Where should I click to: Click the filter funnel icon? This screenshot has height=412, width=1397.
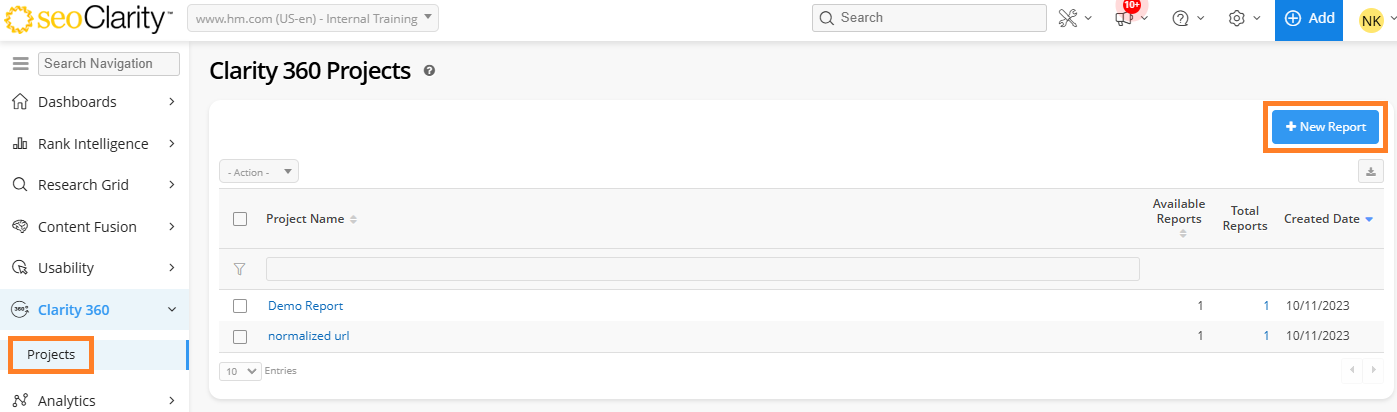pos(239,269)
